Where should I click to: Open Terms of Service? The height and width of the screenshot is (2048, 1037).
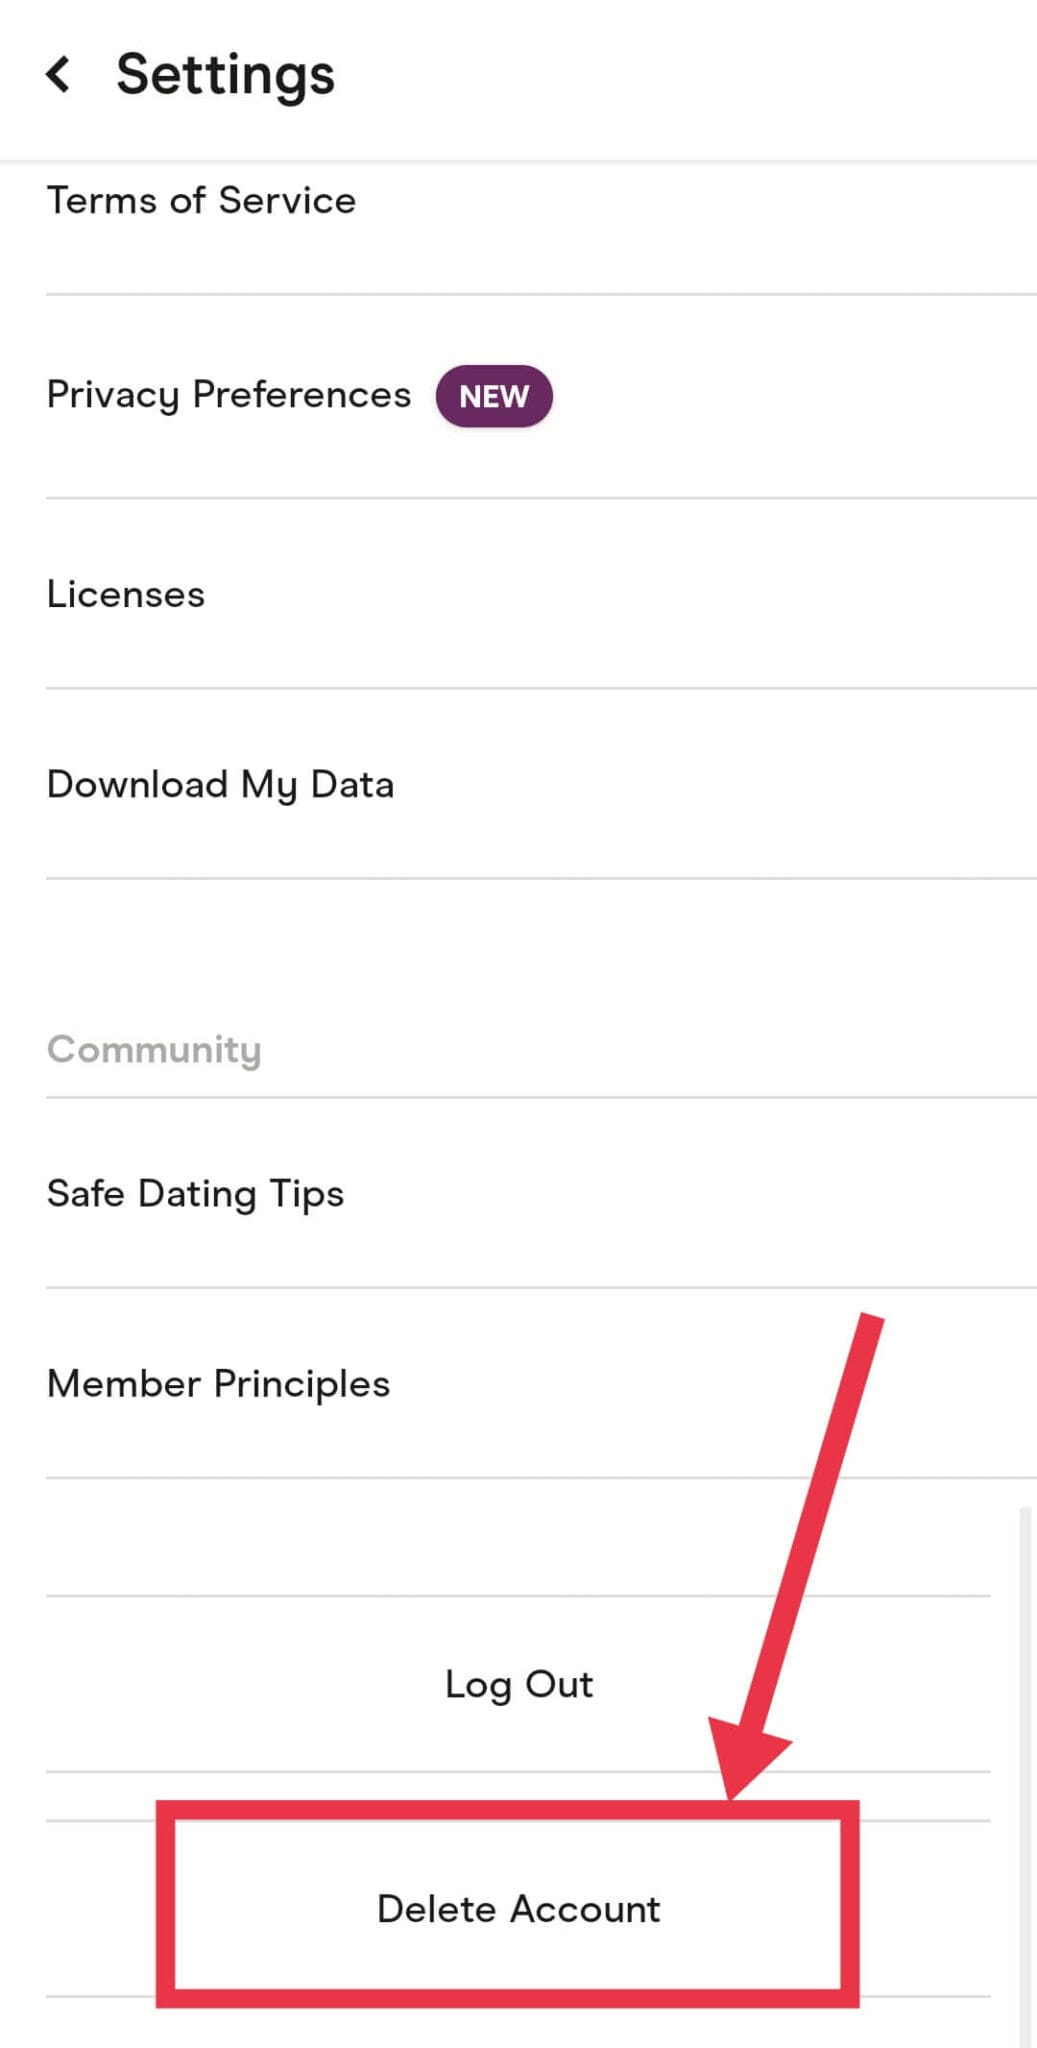point(201,201)
